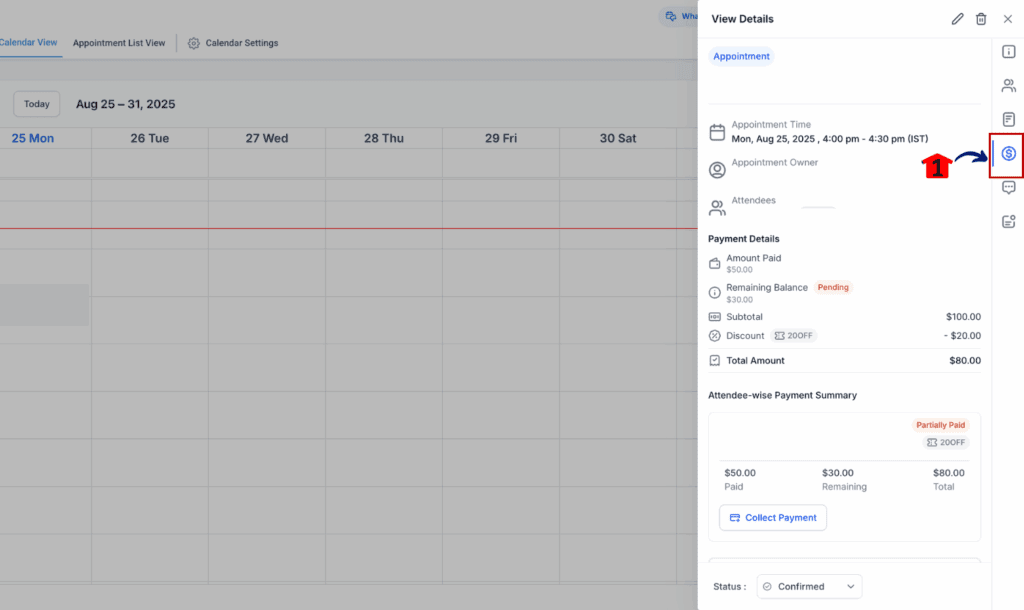Switch to Calendar View tab

click(x=28, y=42)
